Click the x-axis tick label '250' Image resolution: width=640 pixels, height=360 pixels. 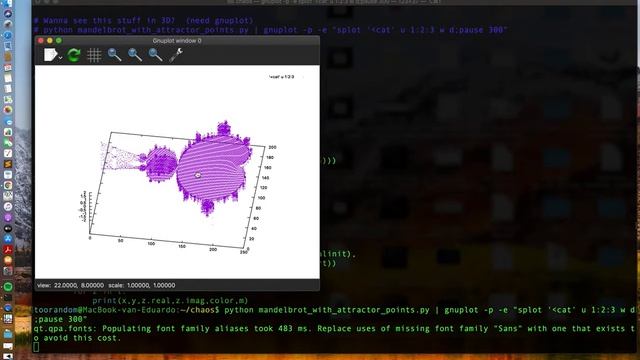(x=244, y=252)
